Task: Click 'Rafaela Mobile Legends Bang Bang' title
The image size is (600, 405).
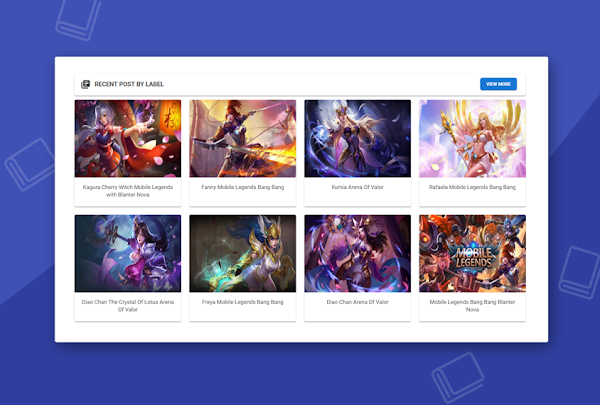Action: [472, 187]
